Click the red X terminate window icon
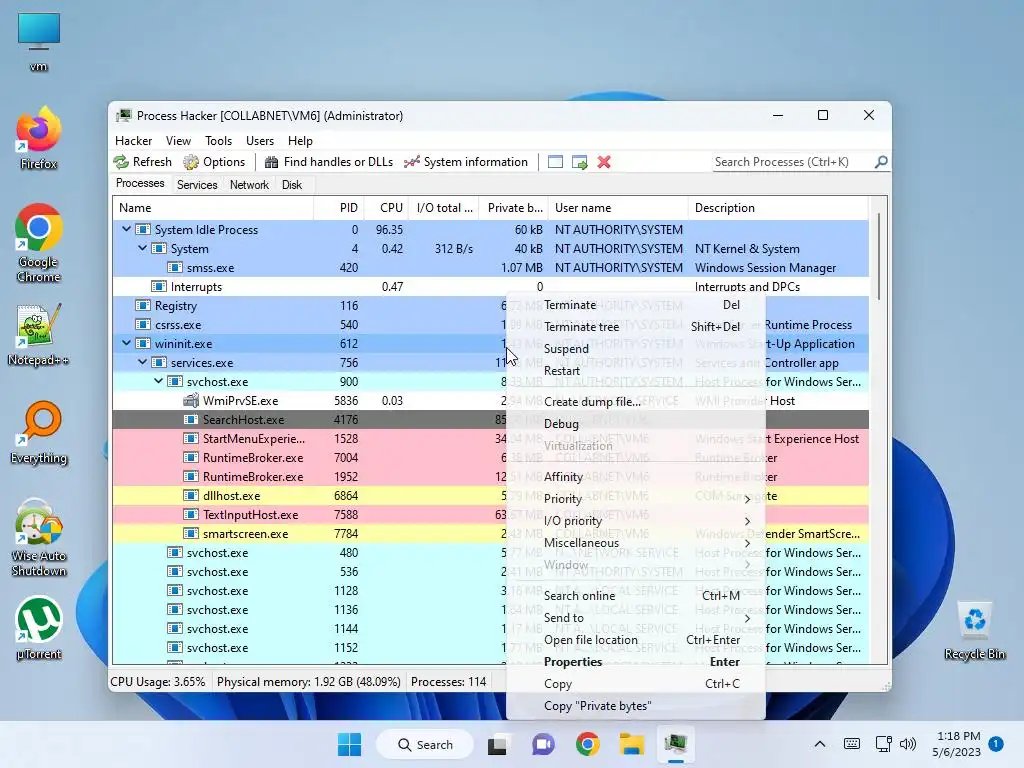The width and height of the screenshot is (1024, 768). (604, 162)
